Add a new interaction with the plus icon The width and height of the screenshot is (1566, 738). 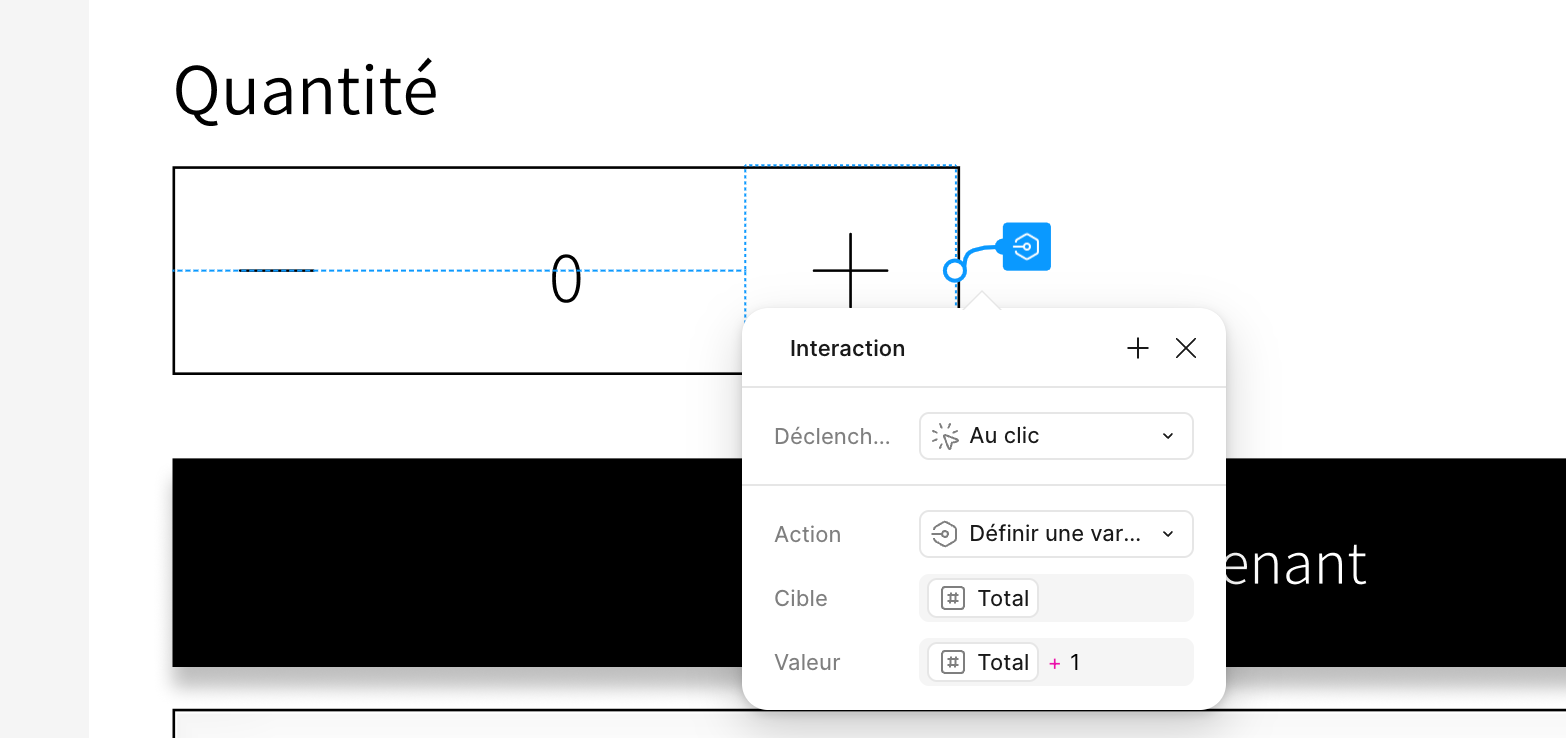pos(1137,348)
